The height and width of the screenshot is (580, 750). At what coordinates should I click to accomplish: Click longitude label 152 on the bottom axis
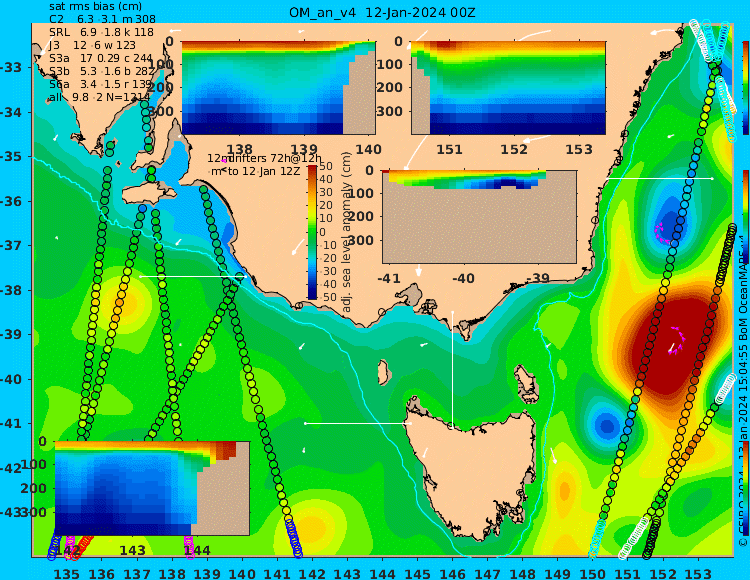coord(662,574)
